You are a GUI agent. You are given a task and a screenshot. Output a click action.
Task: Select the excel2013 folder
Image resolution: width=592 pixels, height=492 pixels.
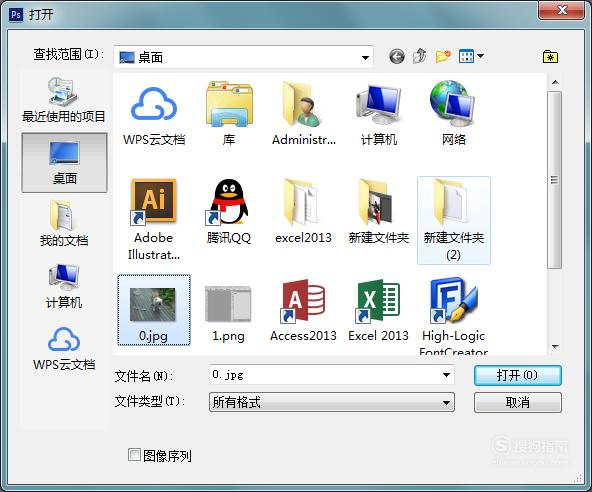tap(303, 212)
